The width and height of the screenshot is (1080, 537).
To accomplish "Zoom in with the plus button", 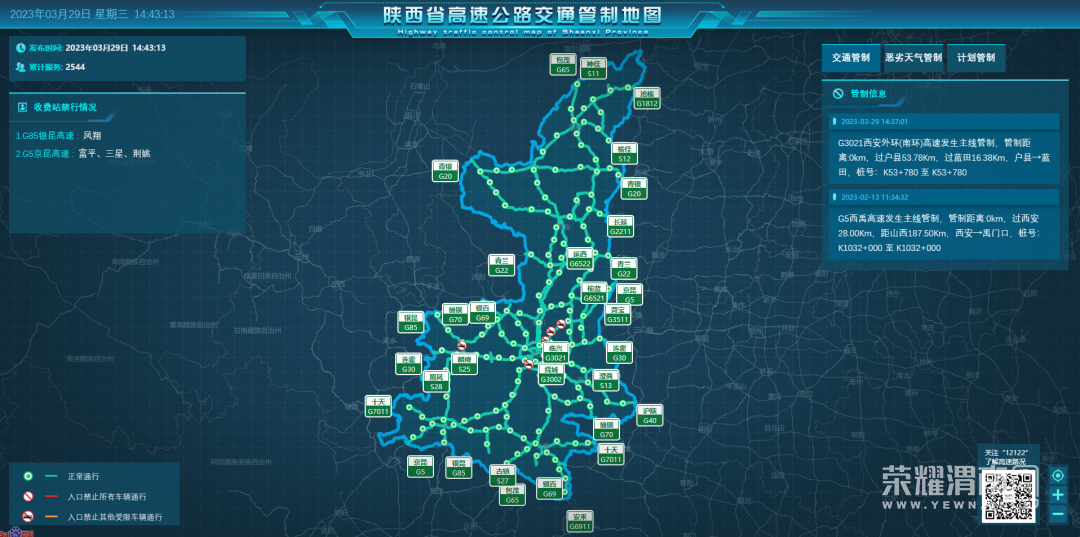I will 1058,494.
